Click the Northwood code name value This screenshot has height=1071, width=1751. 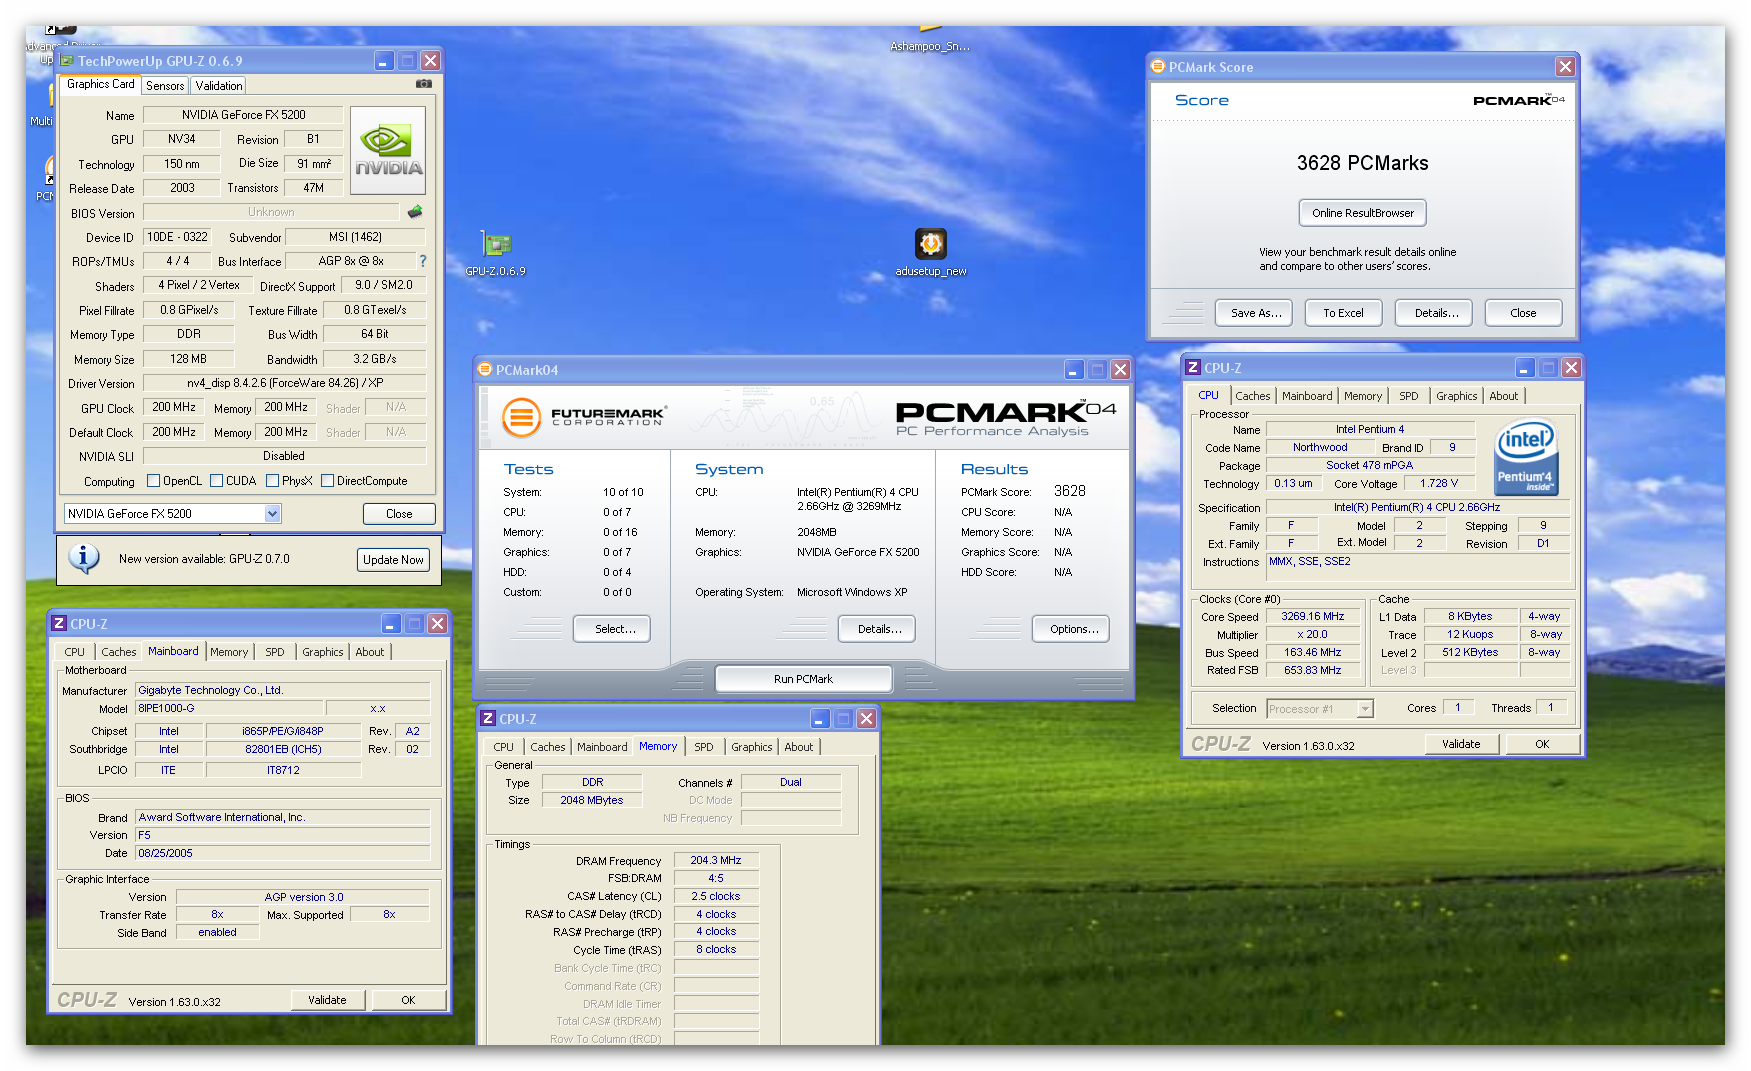click(1320, 448)
